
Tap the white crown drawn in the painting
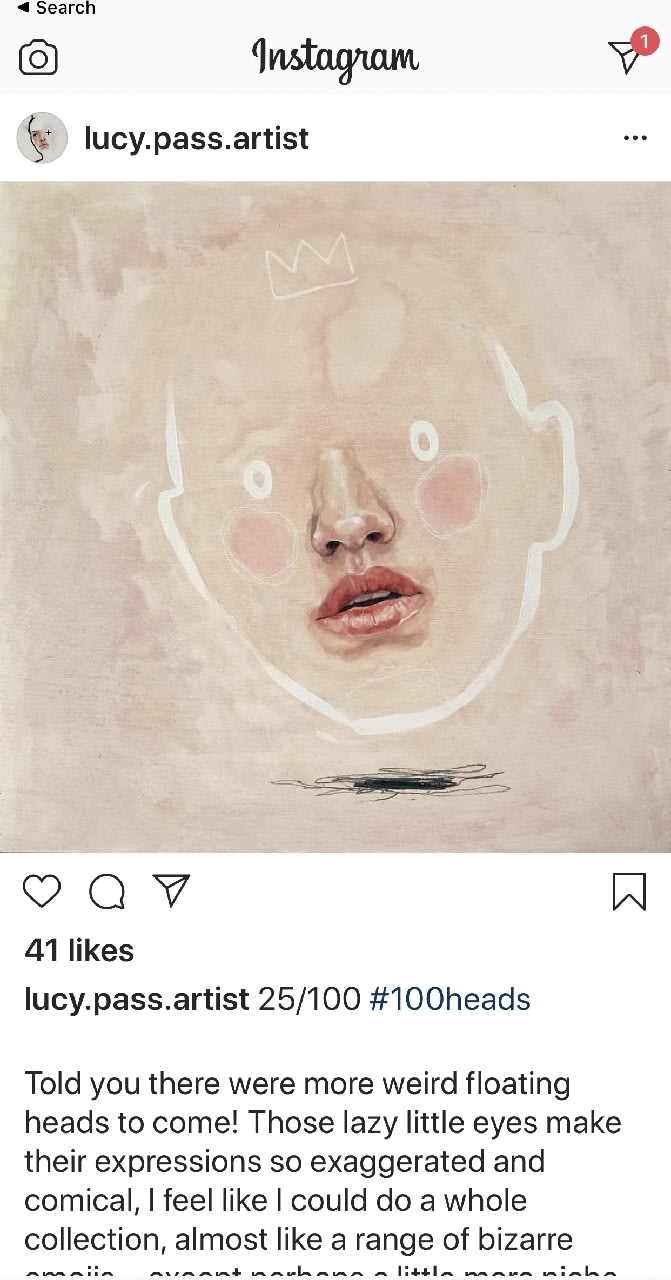click(x=310, y=266)
